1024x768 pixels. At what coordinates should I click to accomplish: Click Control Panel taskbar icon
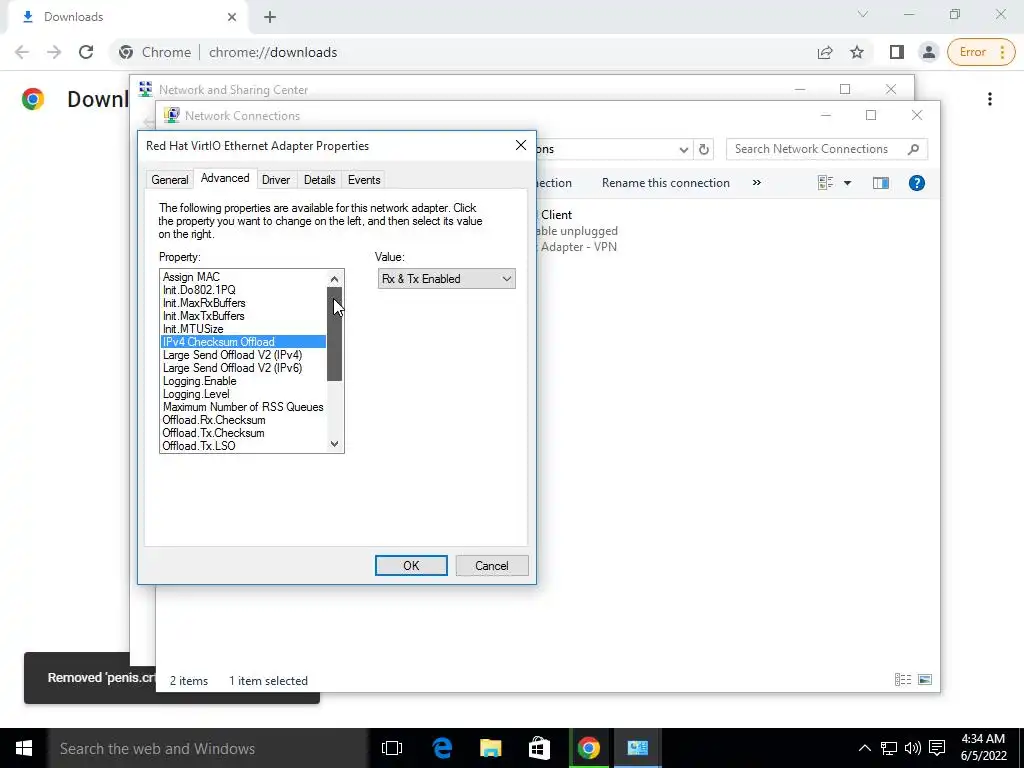[637, 748]
